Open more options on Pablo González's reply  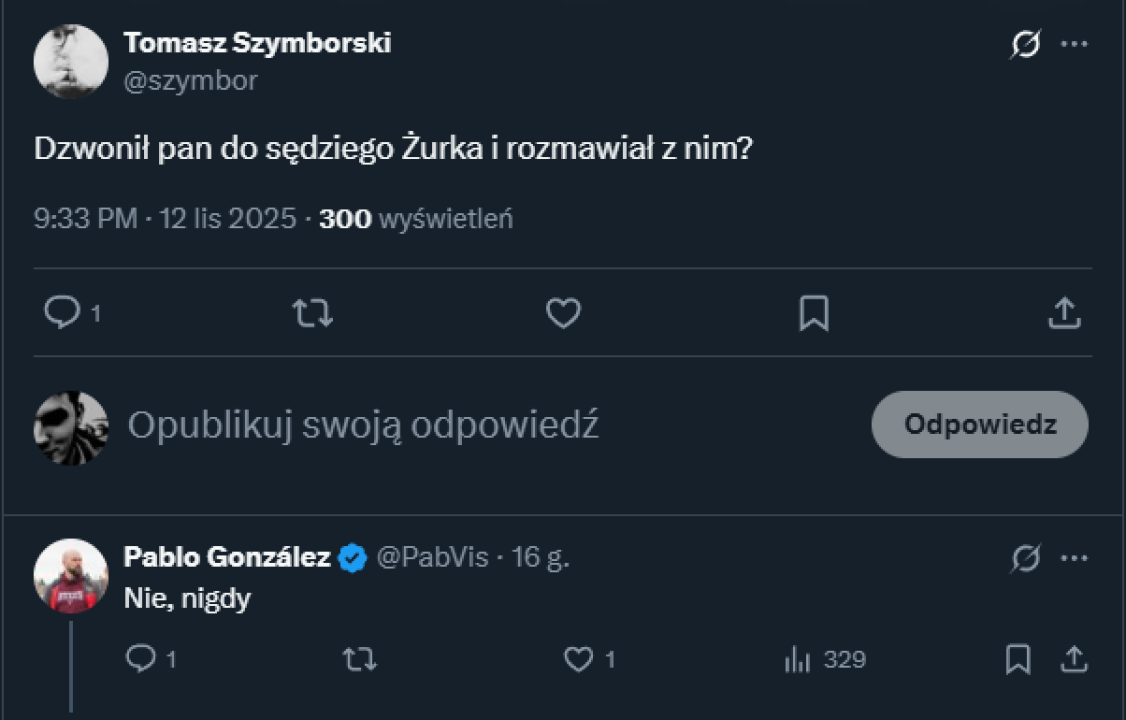coord(1074,558)
